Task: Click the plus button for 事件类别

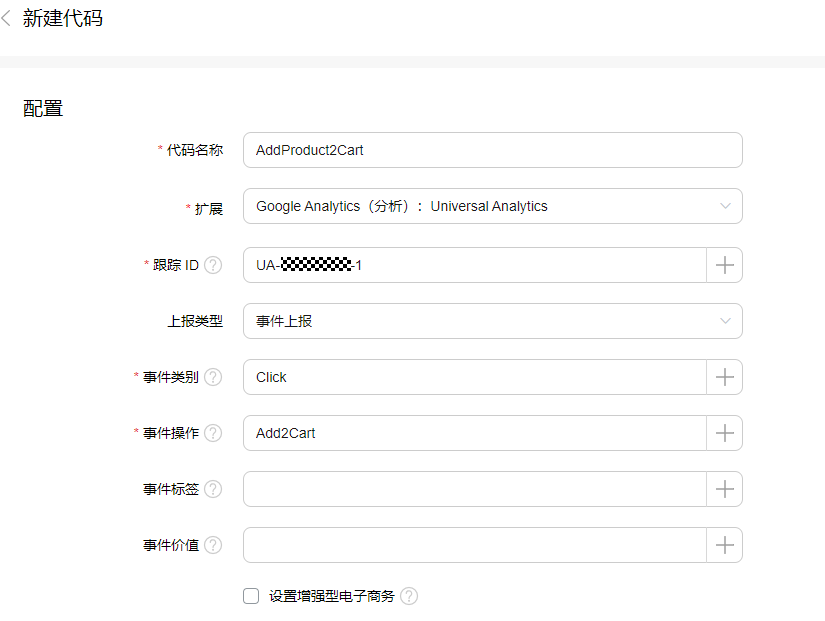Action: click(725, 377)
